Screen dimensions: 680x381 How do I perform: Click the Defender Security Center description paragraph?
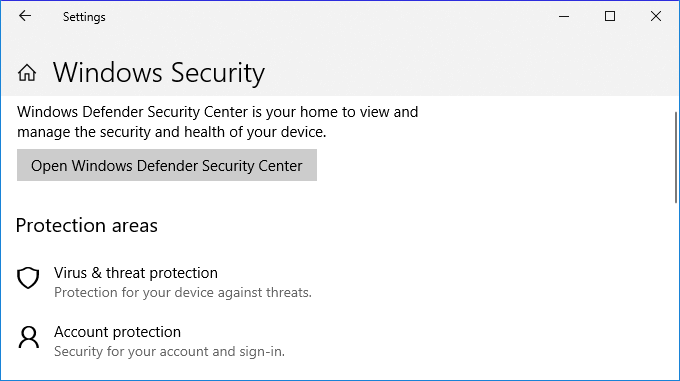pyautogui.click(x=218, y=122)
